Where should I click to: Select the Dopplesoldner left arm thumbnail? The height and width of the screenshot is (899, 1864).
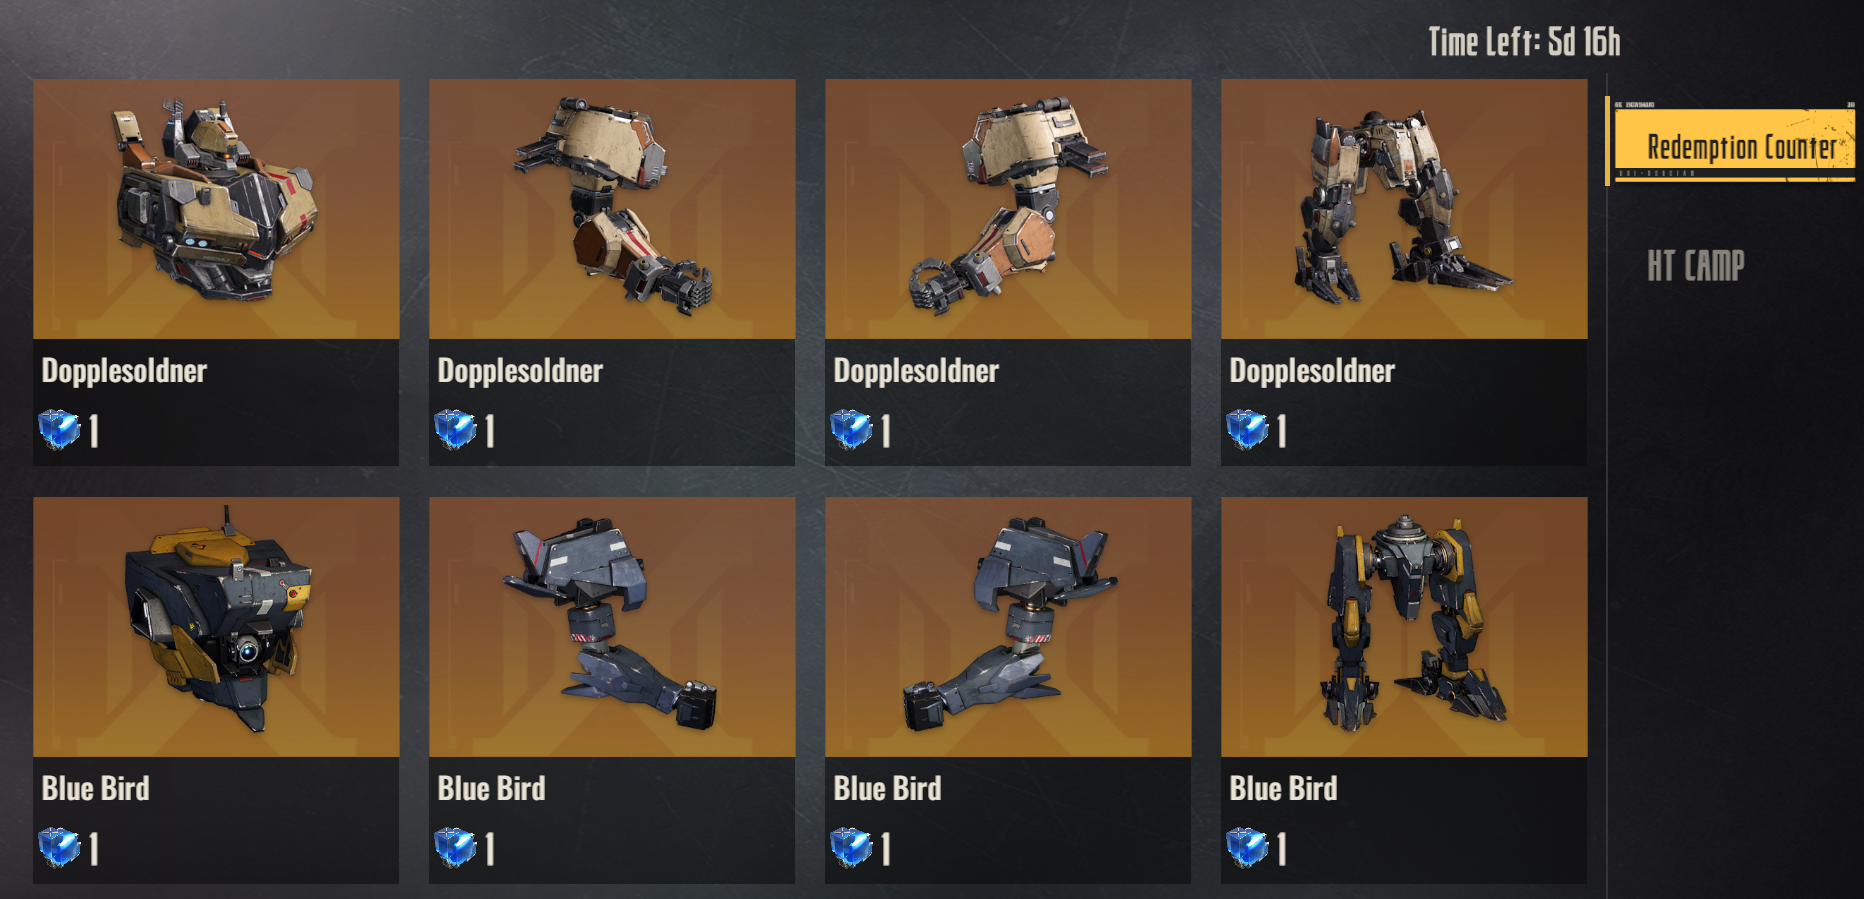pos(1008,209)
